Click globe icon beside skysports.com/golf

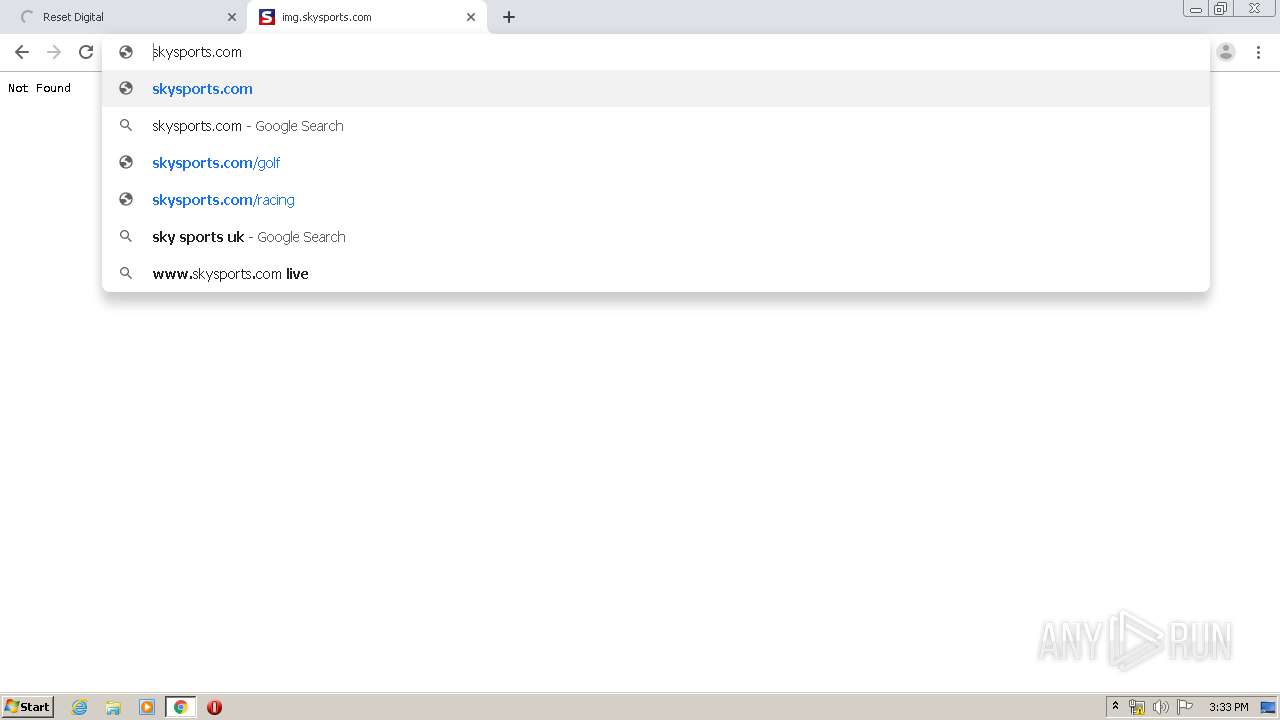pos(126,162)
